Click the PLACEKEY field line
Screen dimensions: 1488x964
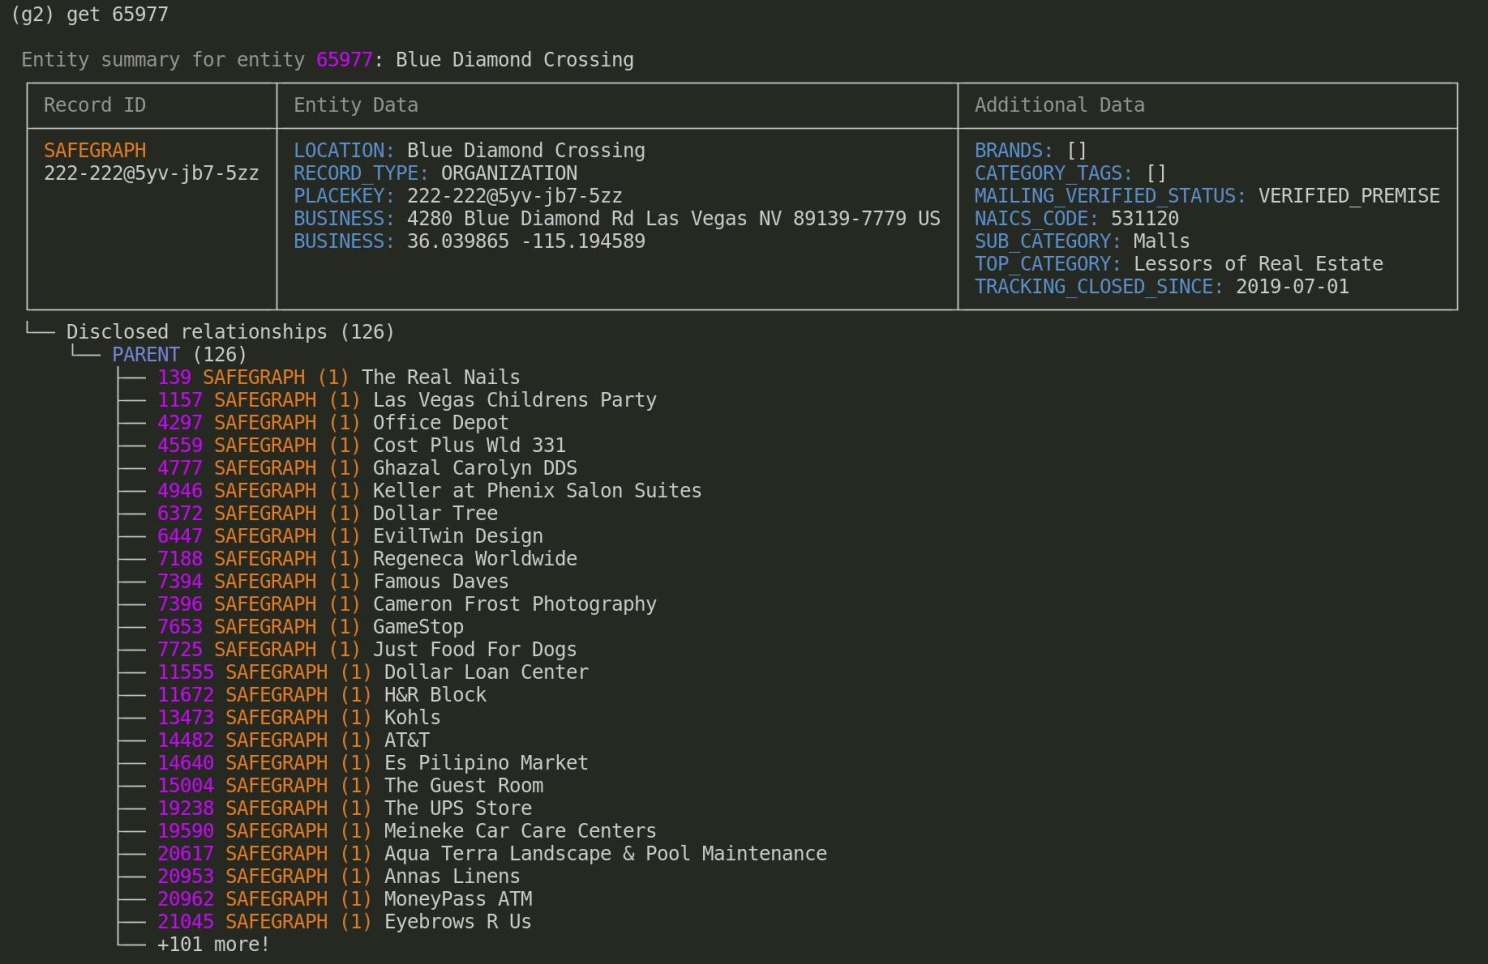pos(458,196)
